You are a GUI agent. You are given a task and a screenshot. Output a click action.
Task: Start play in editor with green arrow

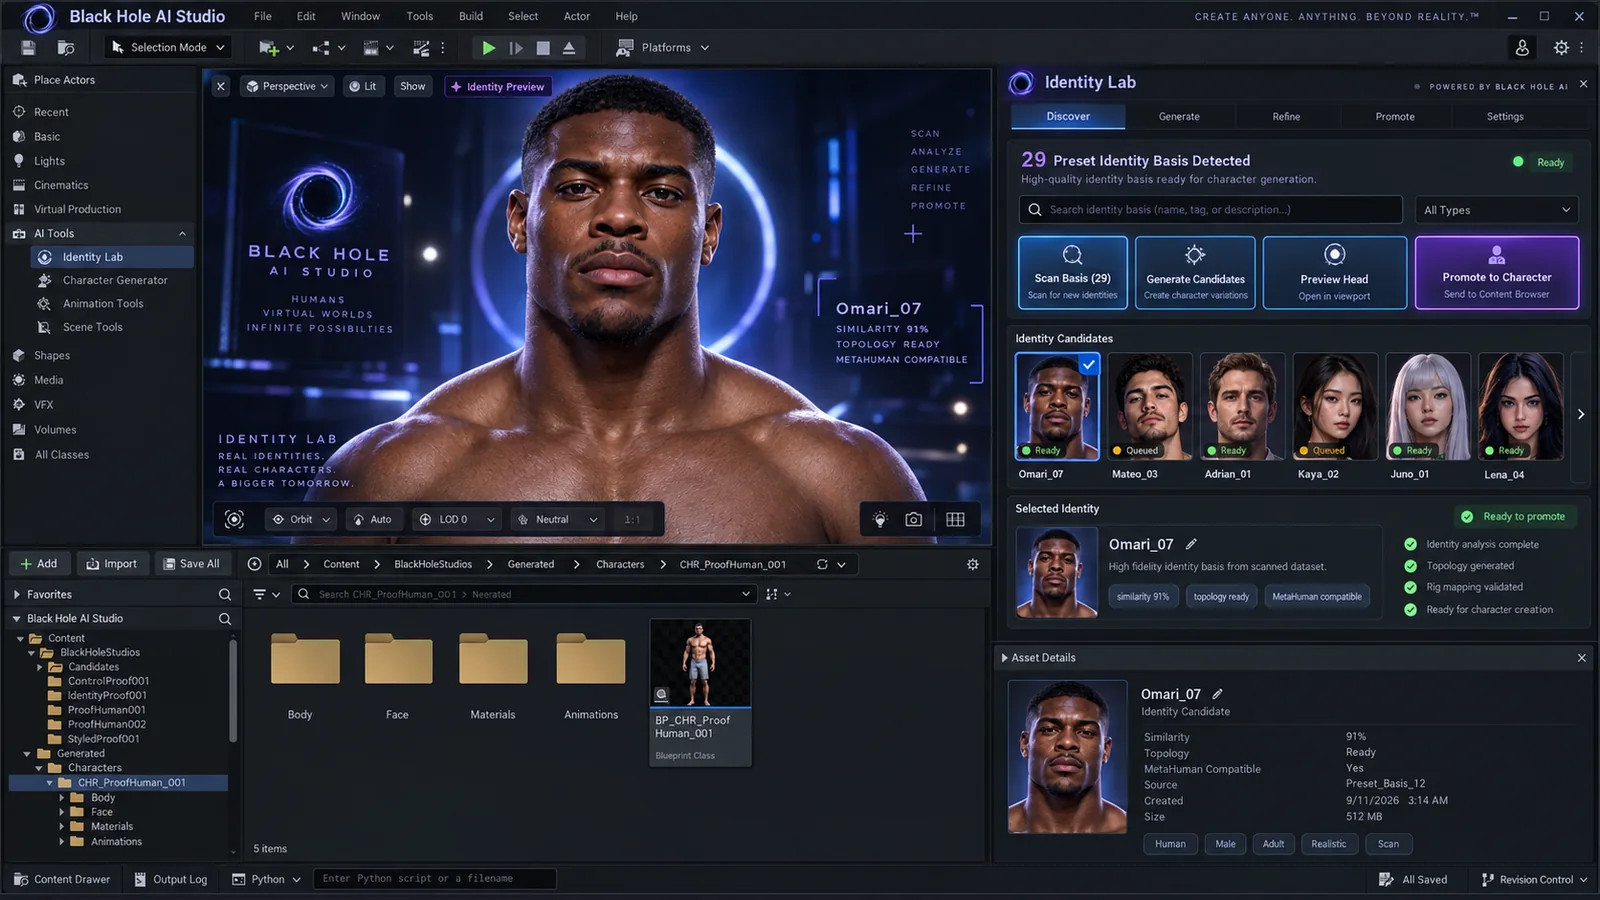click(488, 47)
